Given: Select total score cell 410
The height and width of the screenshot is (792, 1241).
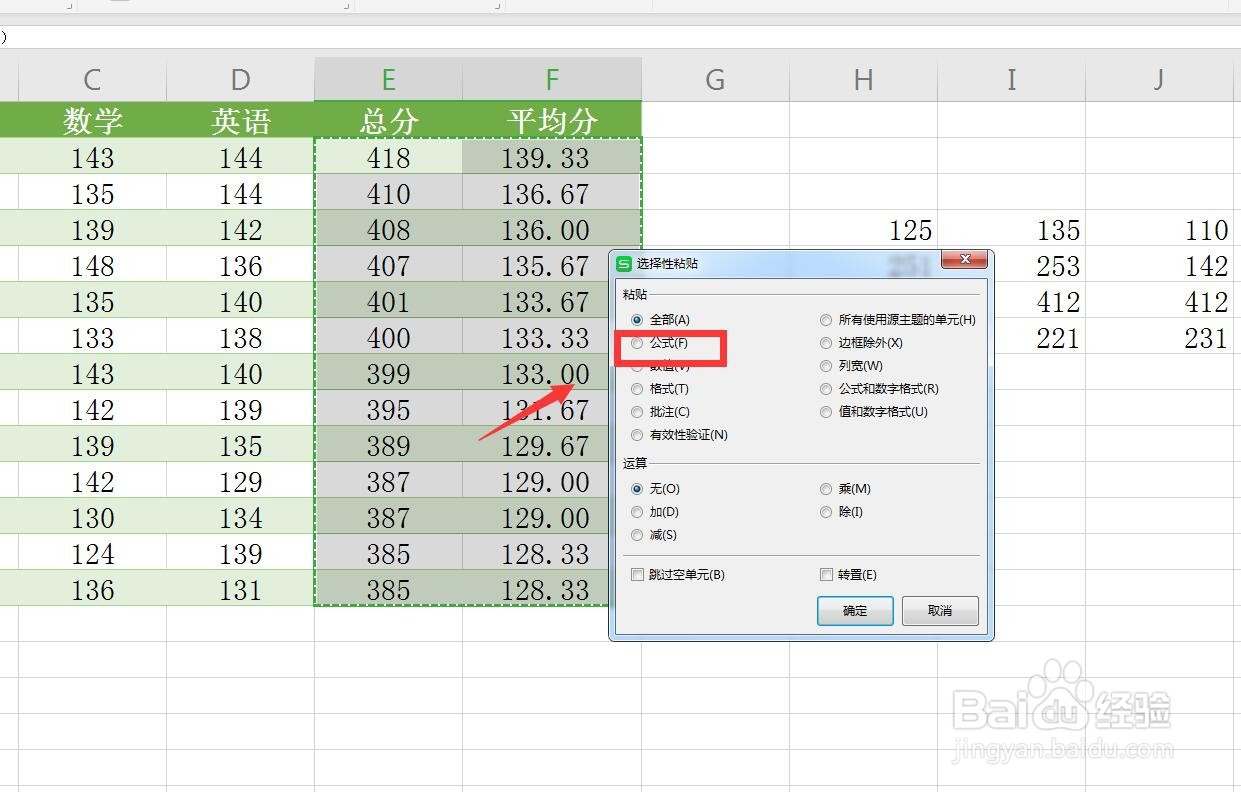Looking at the screenshot, I should click(388, 193).
